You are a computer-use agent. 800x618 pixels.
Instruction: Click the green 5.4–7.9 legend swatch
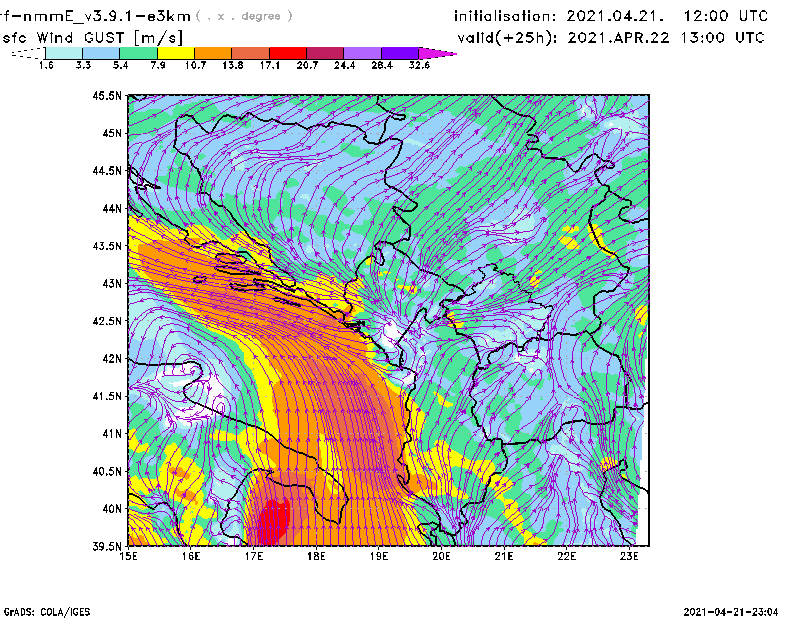click(x=138, y=53)
